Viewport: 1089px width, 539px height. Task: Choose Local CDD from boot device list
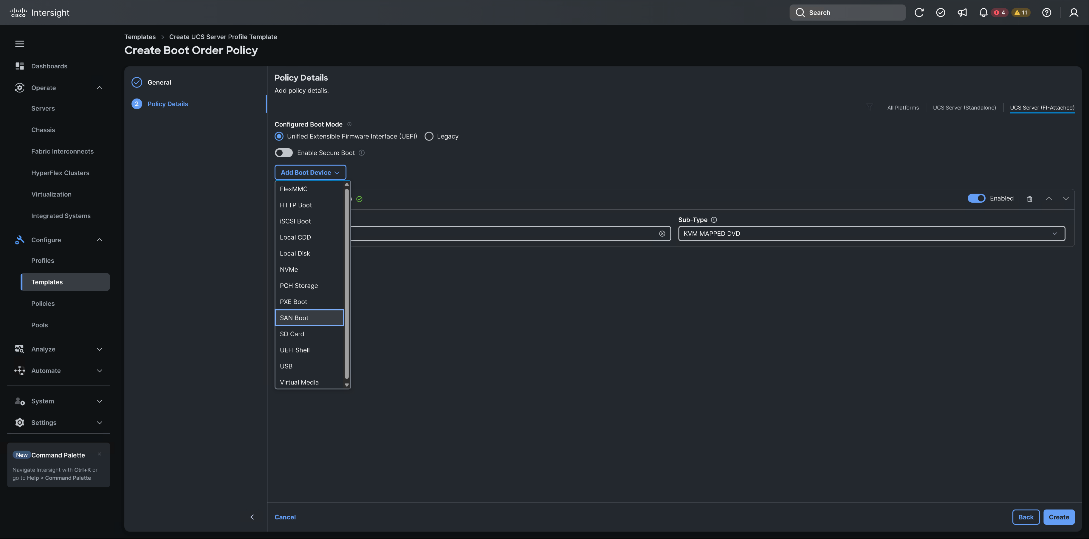pyautogui.click(x=310, y=238)
